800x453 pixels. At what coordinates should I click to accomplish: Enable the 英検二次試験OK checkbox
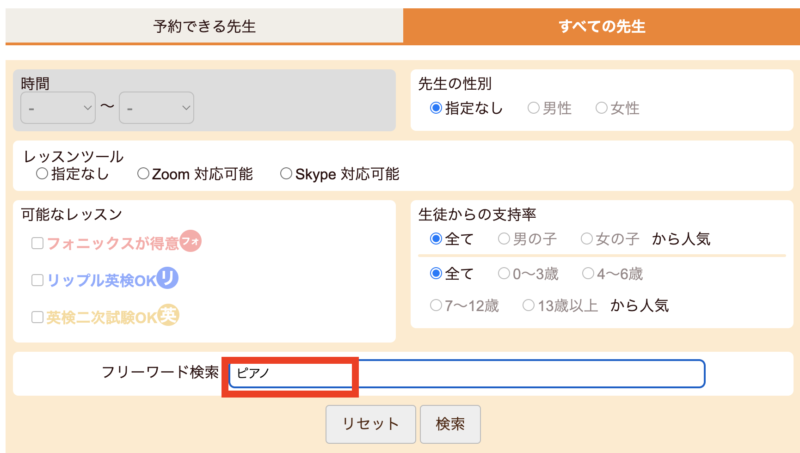tap(37, 317)
